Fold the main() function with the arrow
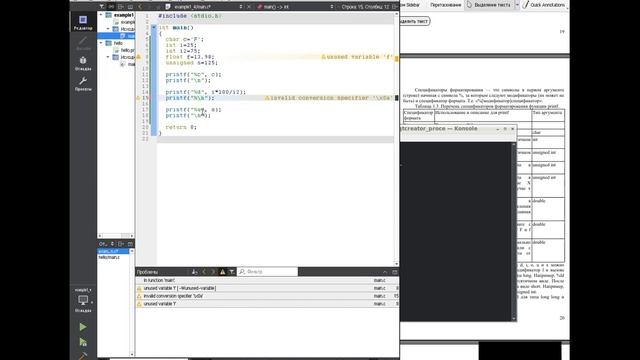The image size is (640, 360). pyautogui.click(x=154, y=27)
